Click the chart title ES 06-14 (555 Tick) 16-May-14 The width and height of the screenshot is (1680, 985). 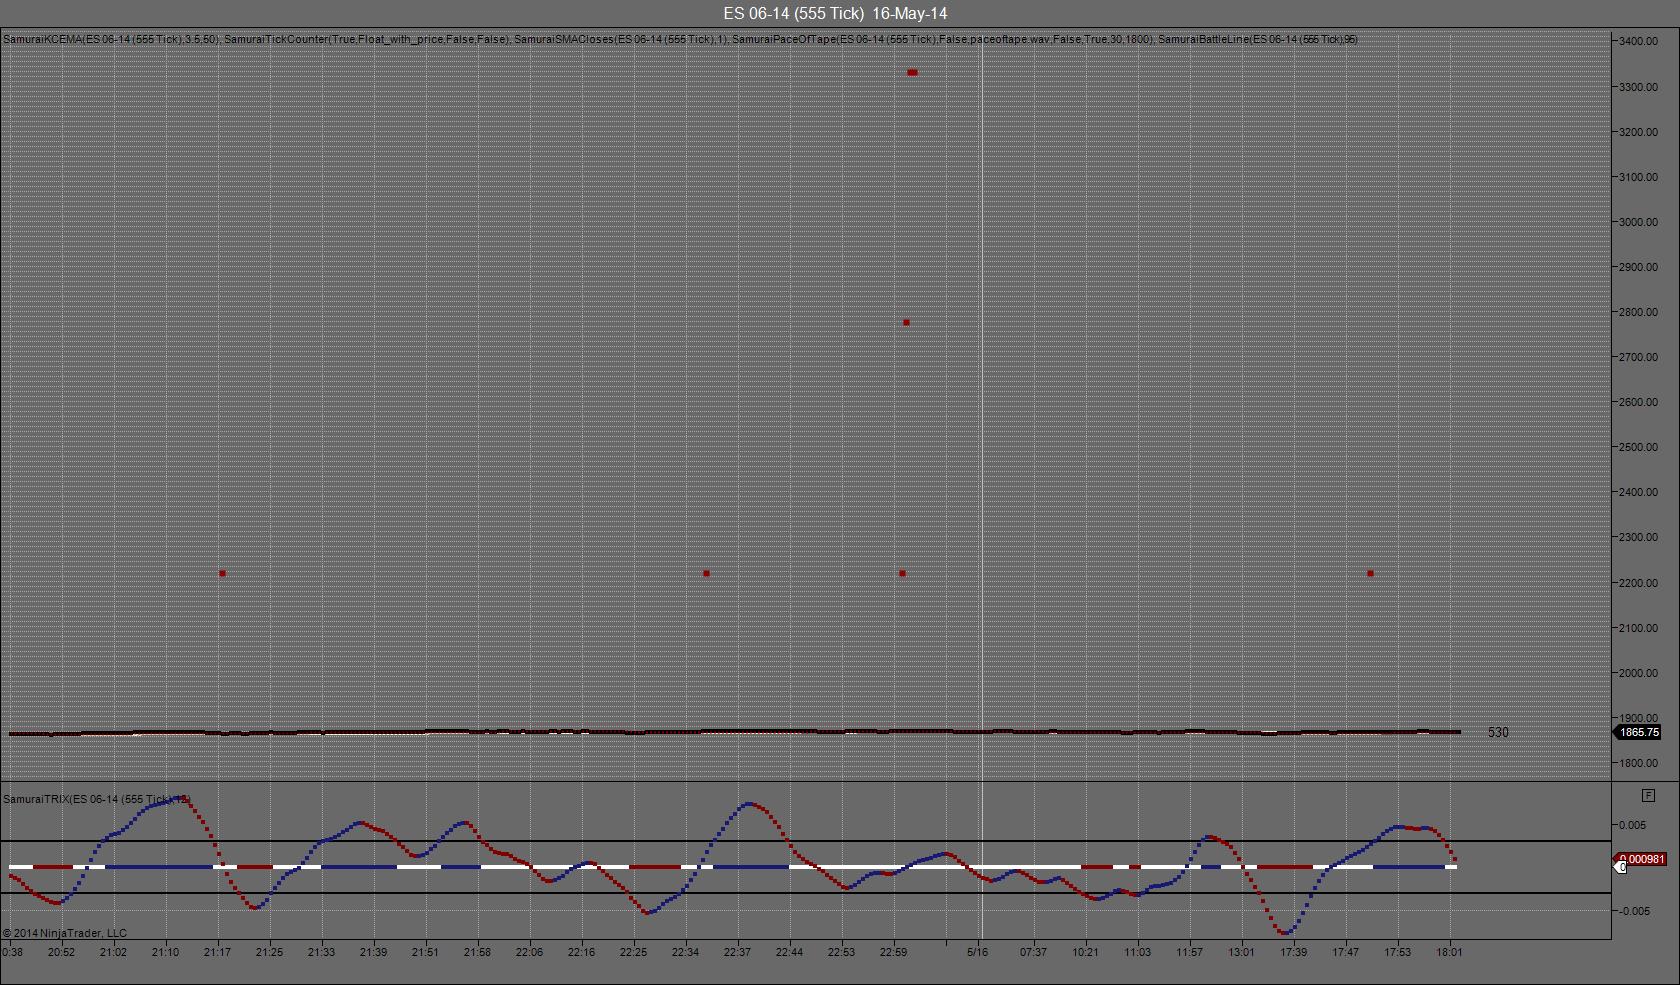(835, 13)
